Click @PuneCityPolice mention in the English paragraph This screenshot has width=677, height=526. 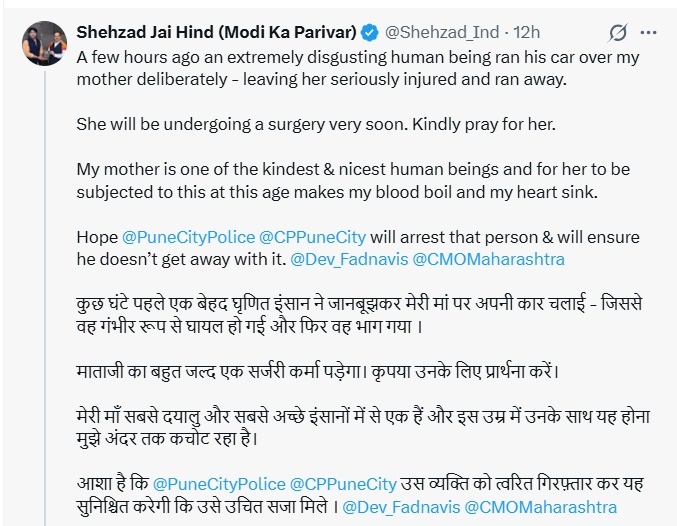(187, 239)
